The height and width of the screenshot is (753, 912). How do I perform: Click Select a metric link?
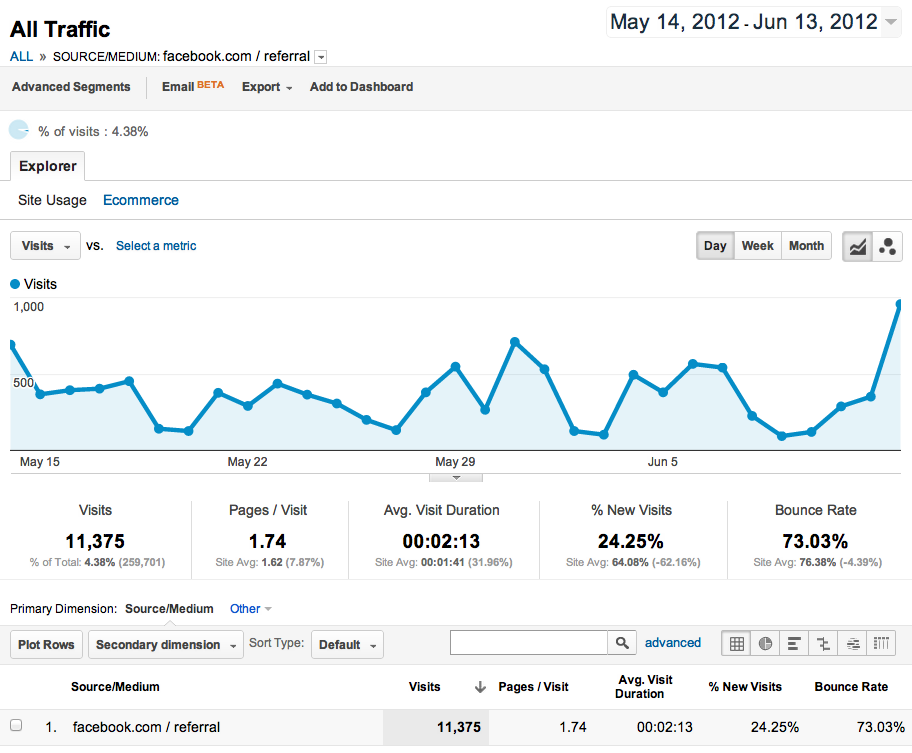point(156,246)
